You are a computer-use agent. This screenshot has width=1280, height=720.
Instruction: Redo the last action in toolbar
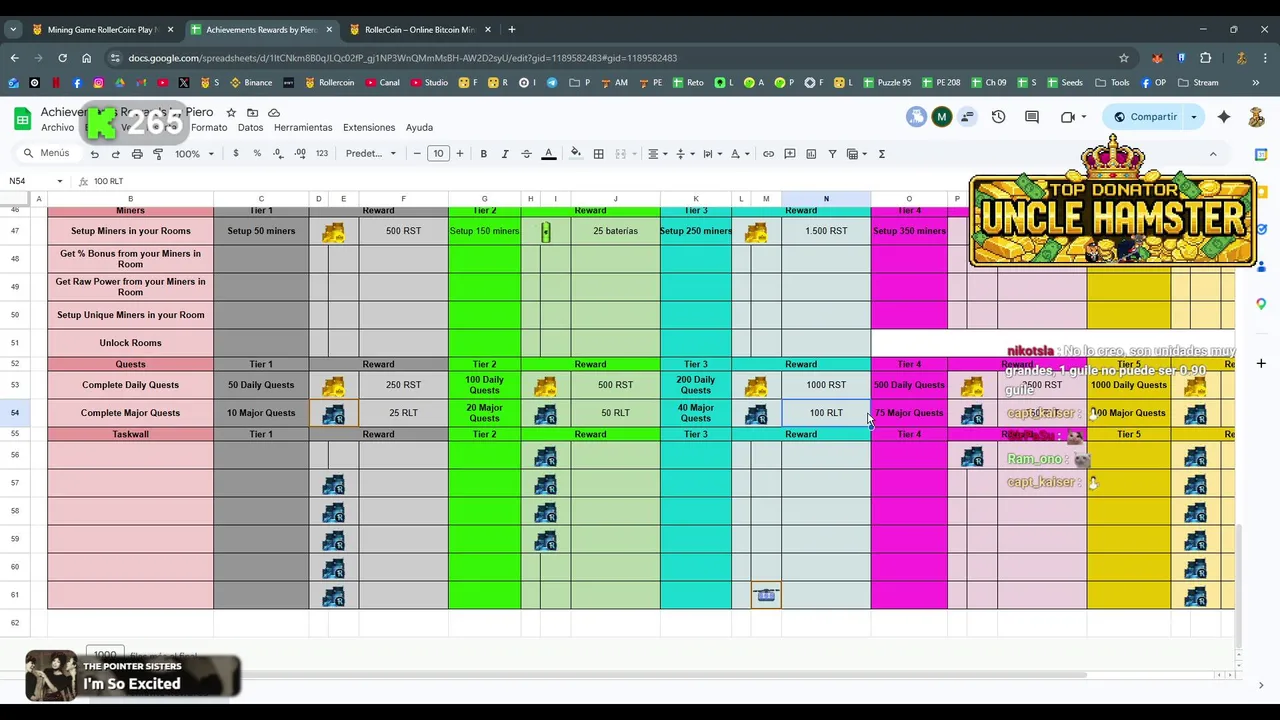(x=115, y=154)
